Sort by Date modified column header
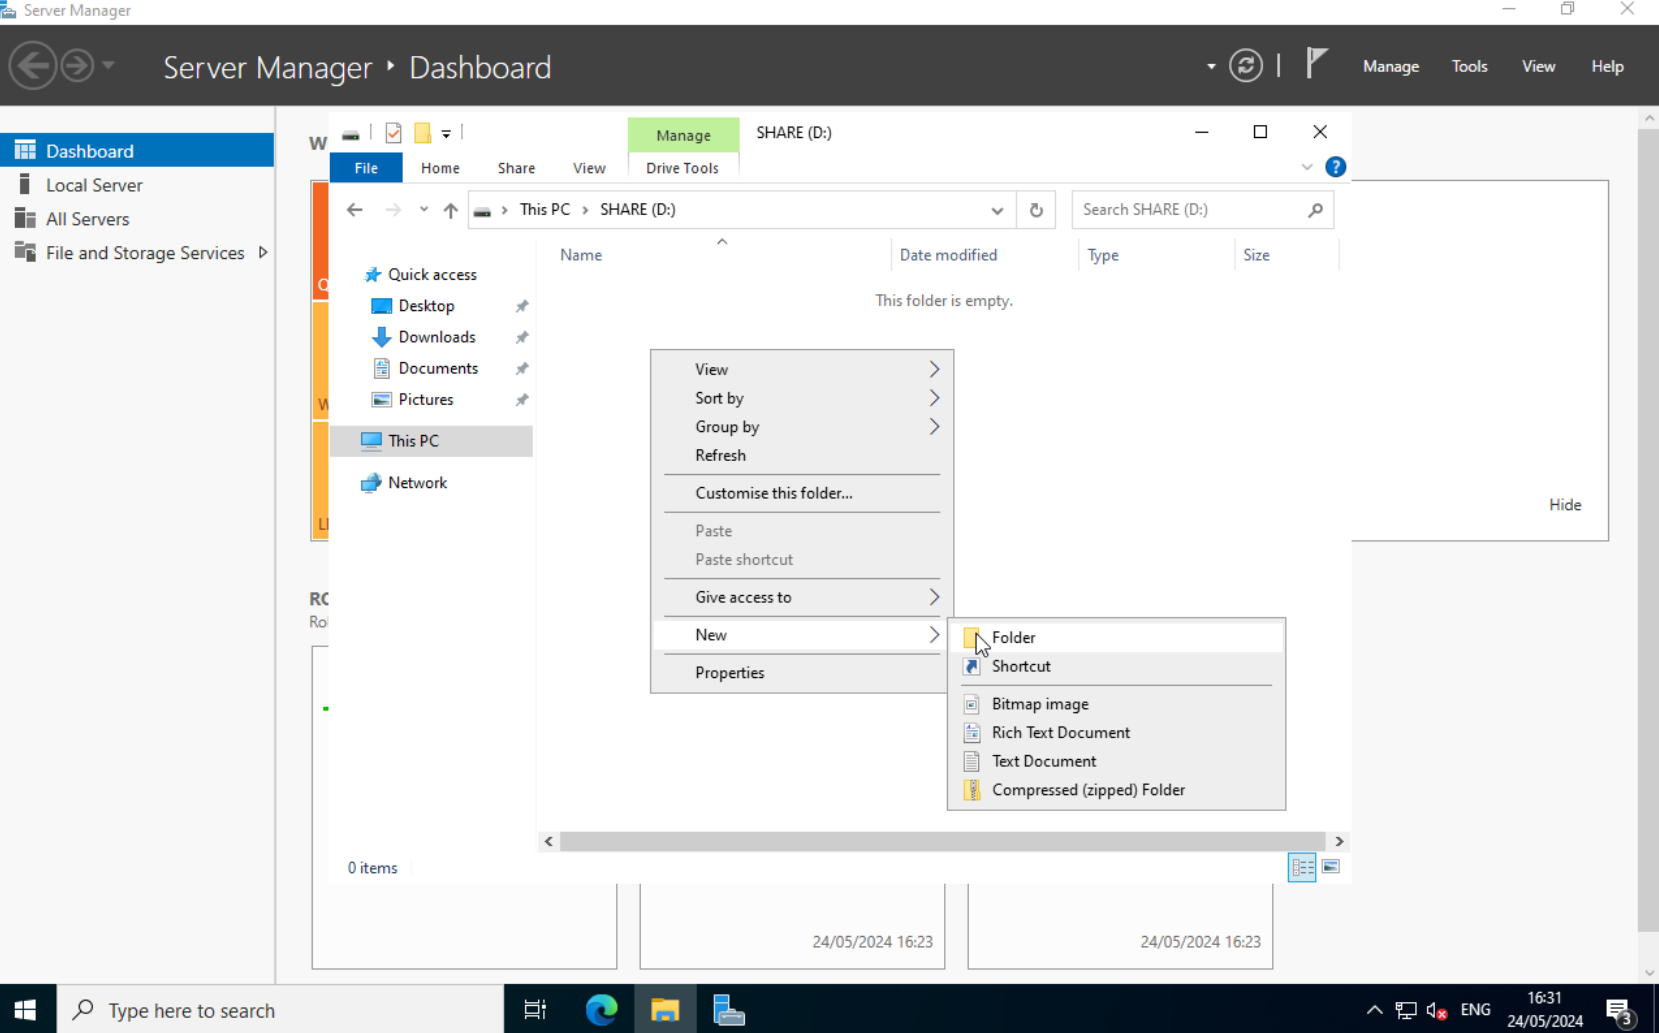 pyautogui.click(x=984, y=255)
